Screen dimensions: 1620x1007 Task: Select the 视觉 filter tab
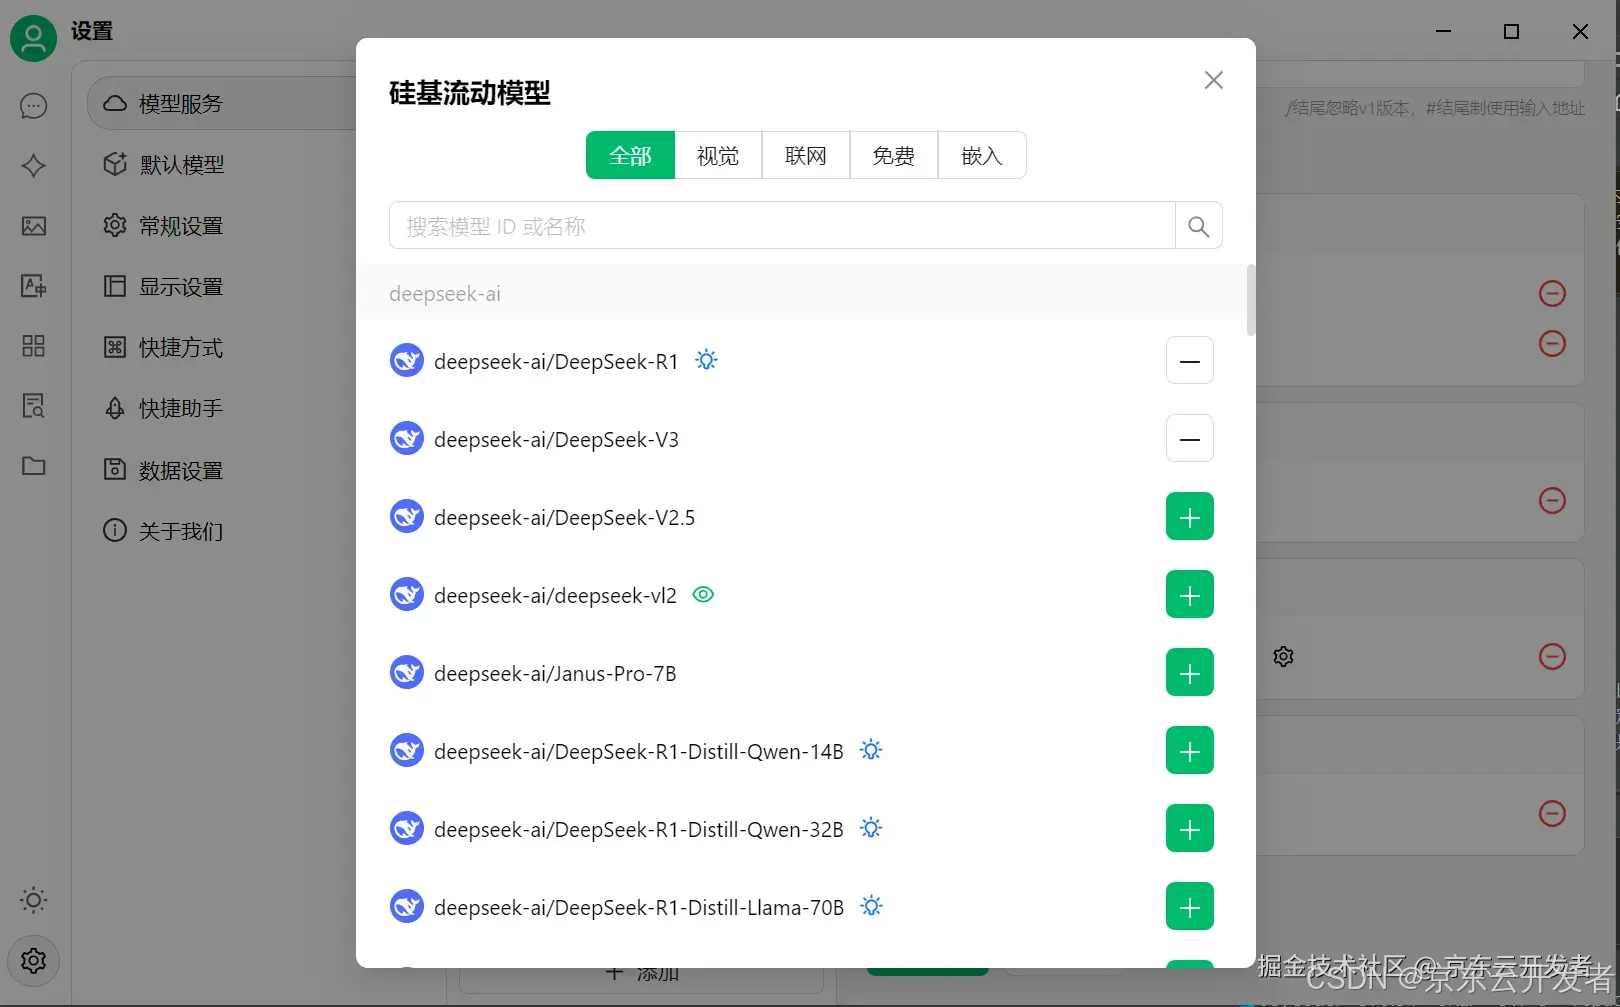718,155
